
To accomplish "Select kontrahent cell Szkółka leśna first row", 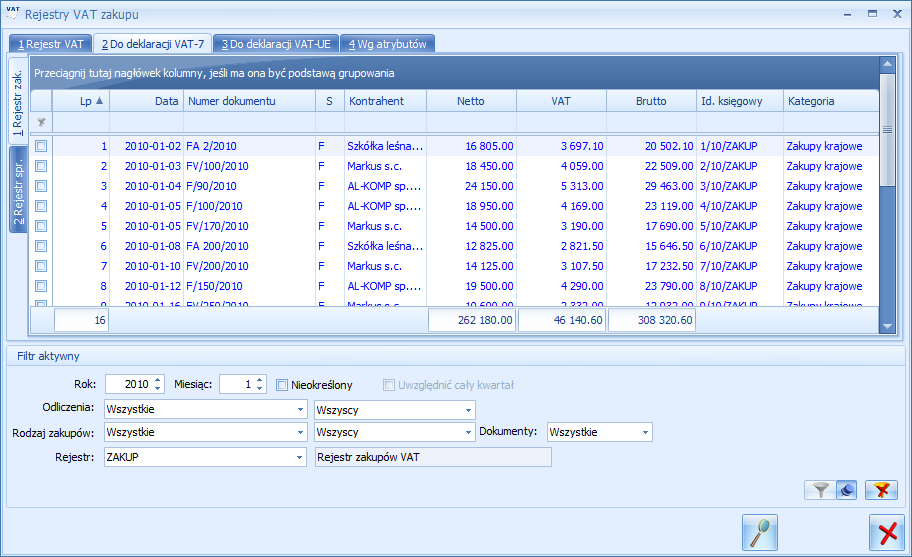I will tap(385, 146).
